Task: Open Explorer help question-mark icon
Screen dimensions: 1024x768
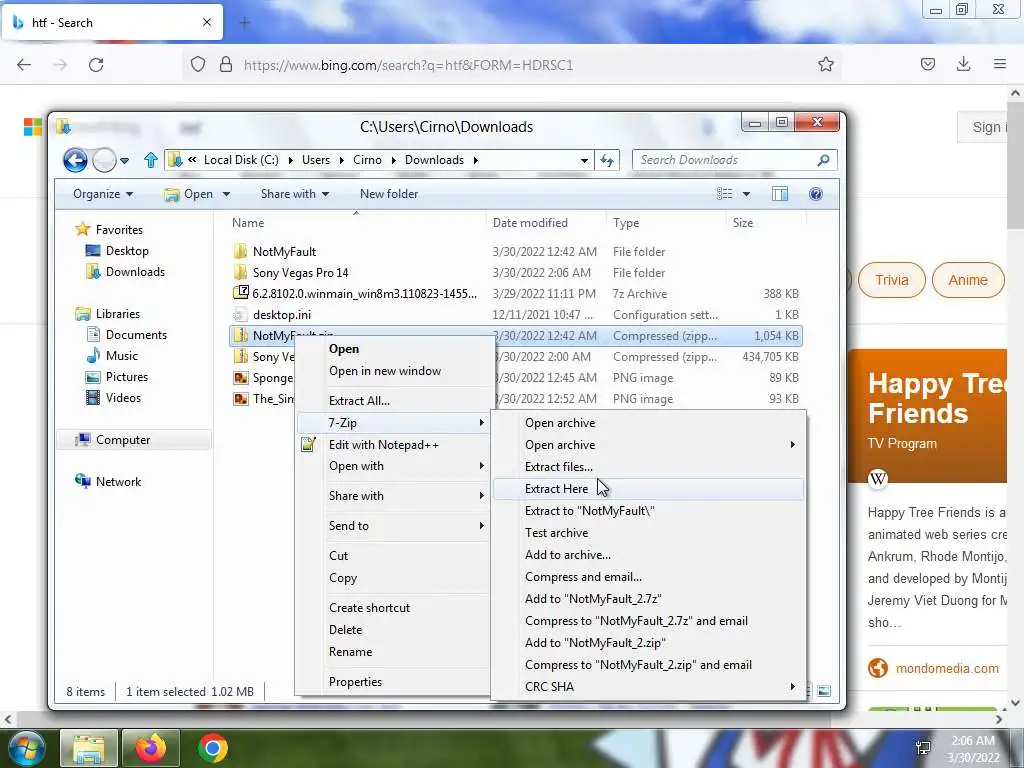Action: tap(816, 194)
